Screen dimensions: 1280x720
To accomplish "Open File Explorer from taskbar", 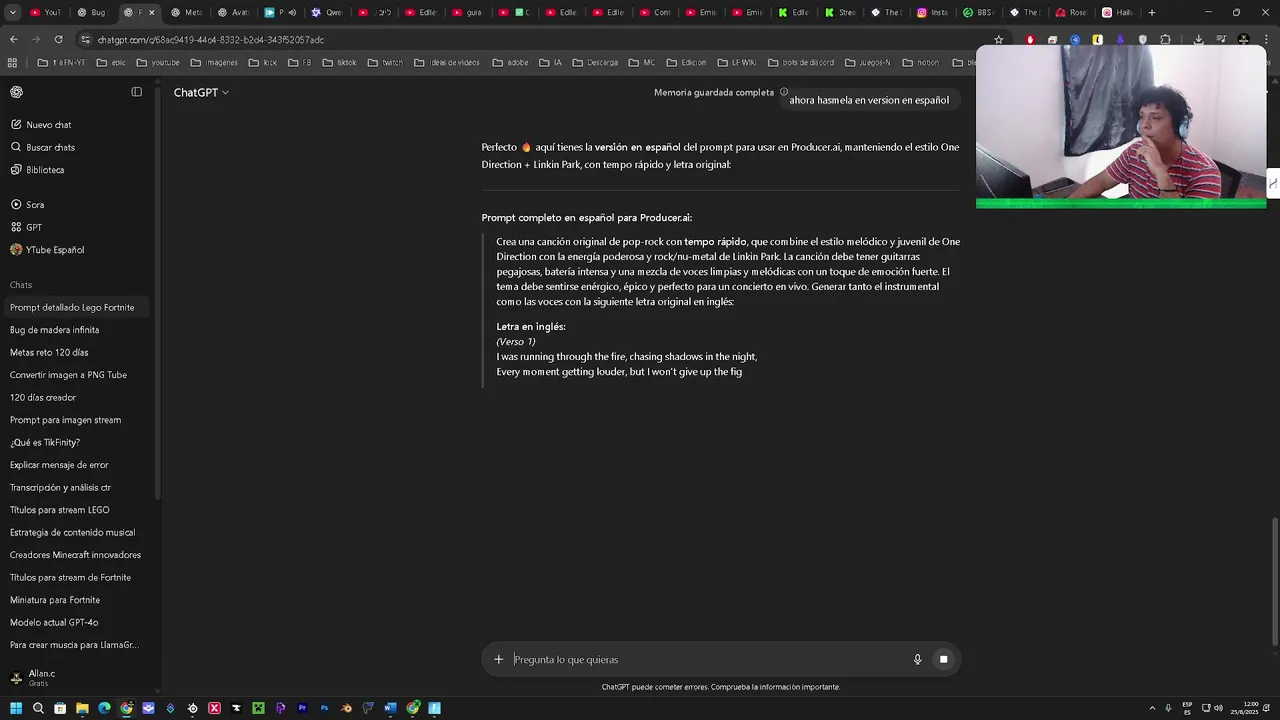I will pos(82,708).
